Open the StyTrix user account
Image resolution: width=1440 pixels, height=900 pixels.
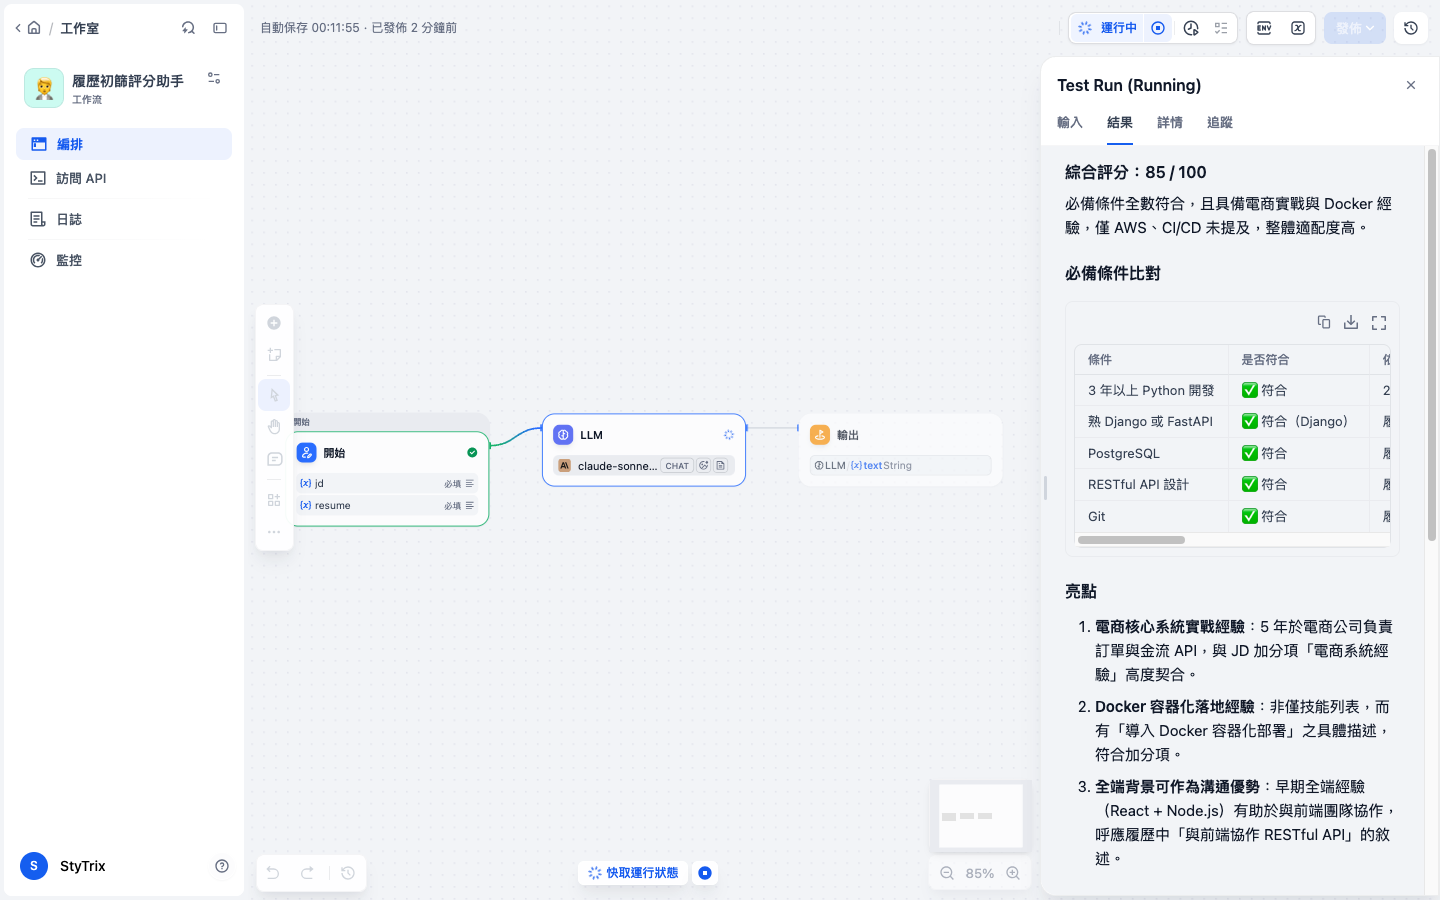pos(64,866)
